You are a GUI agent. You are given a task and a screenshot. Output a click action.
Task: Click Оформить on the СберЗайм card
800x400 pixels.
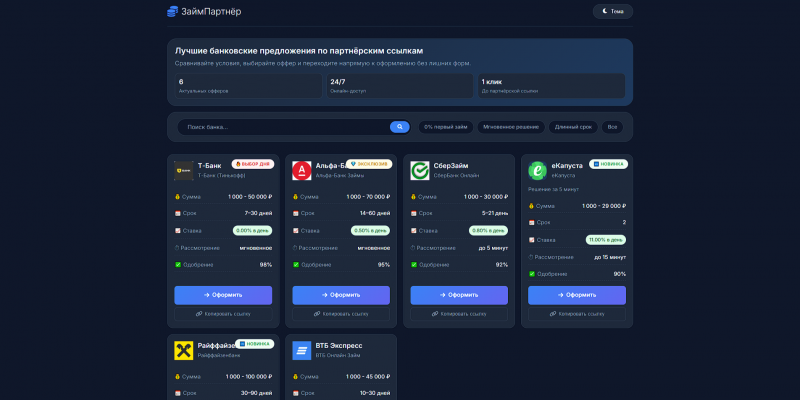459,295
